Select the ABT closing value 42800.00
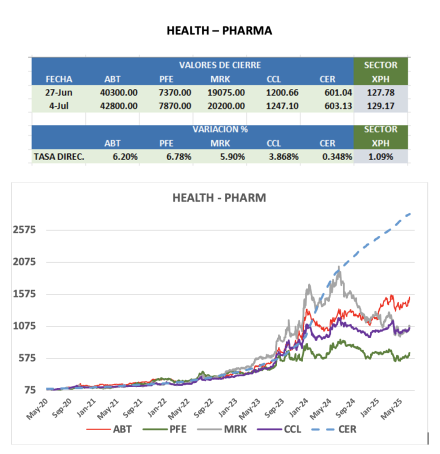The image size is (440, 454). (119, 106)
